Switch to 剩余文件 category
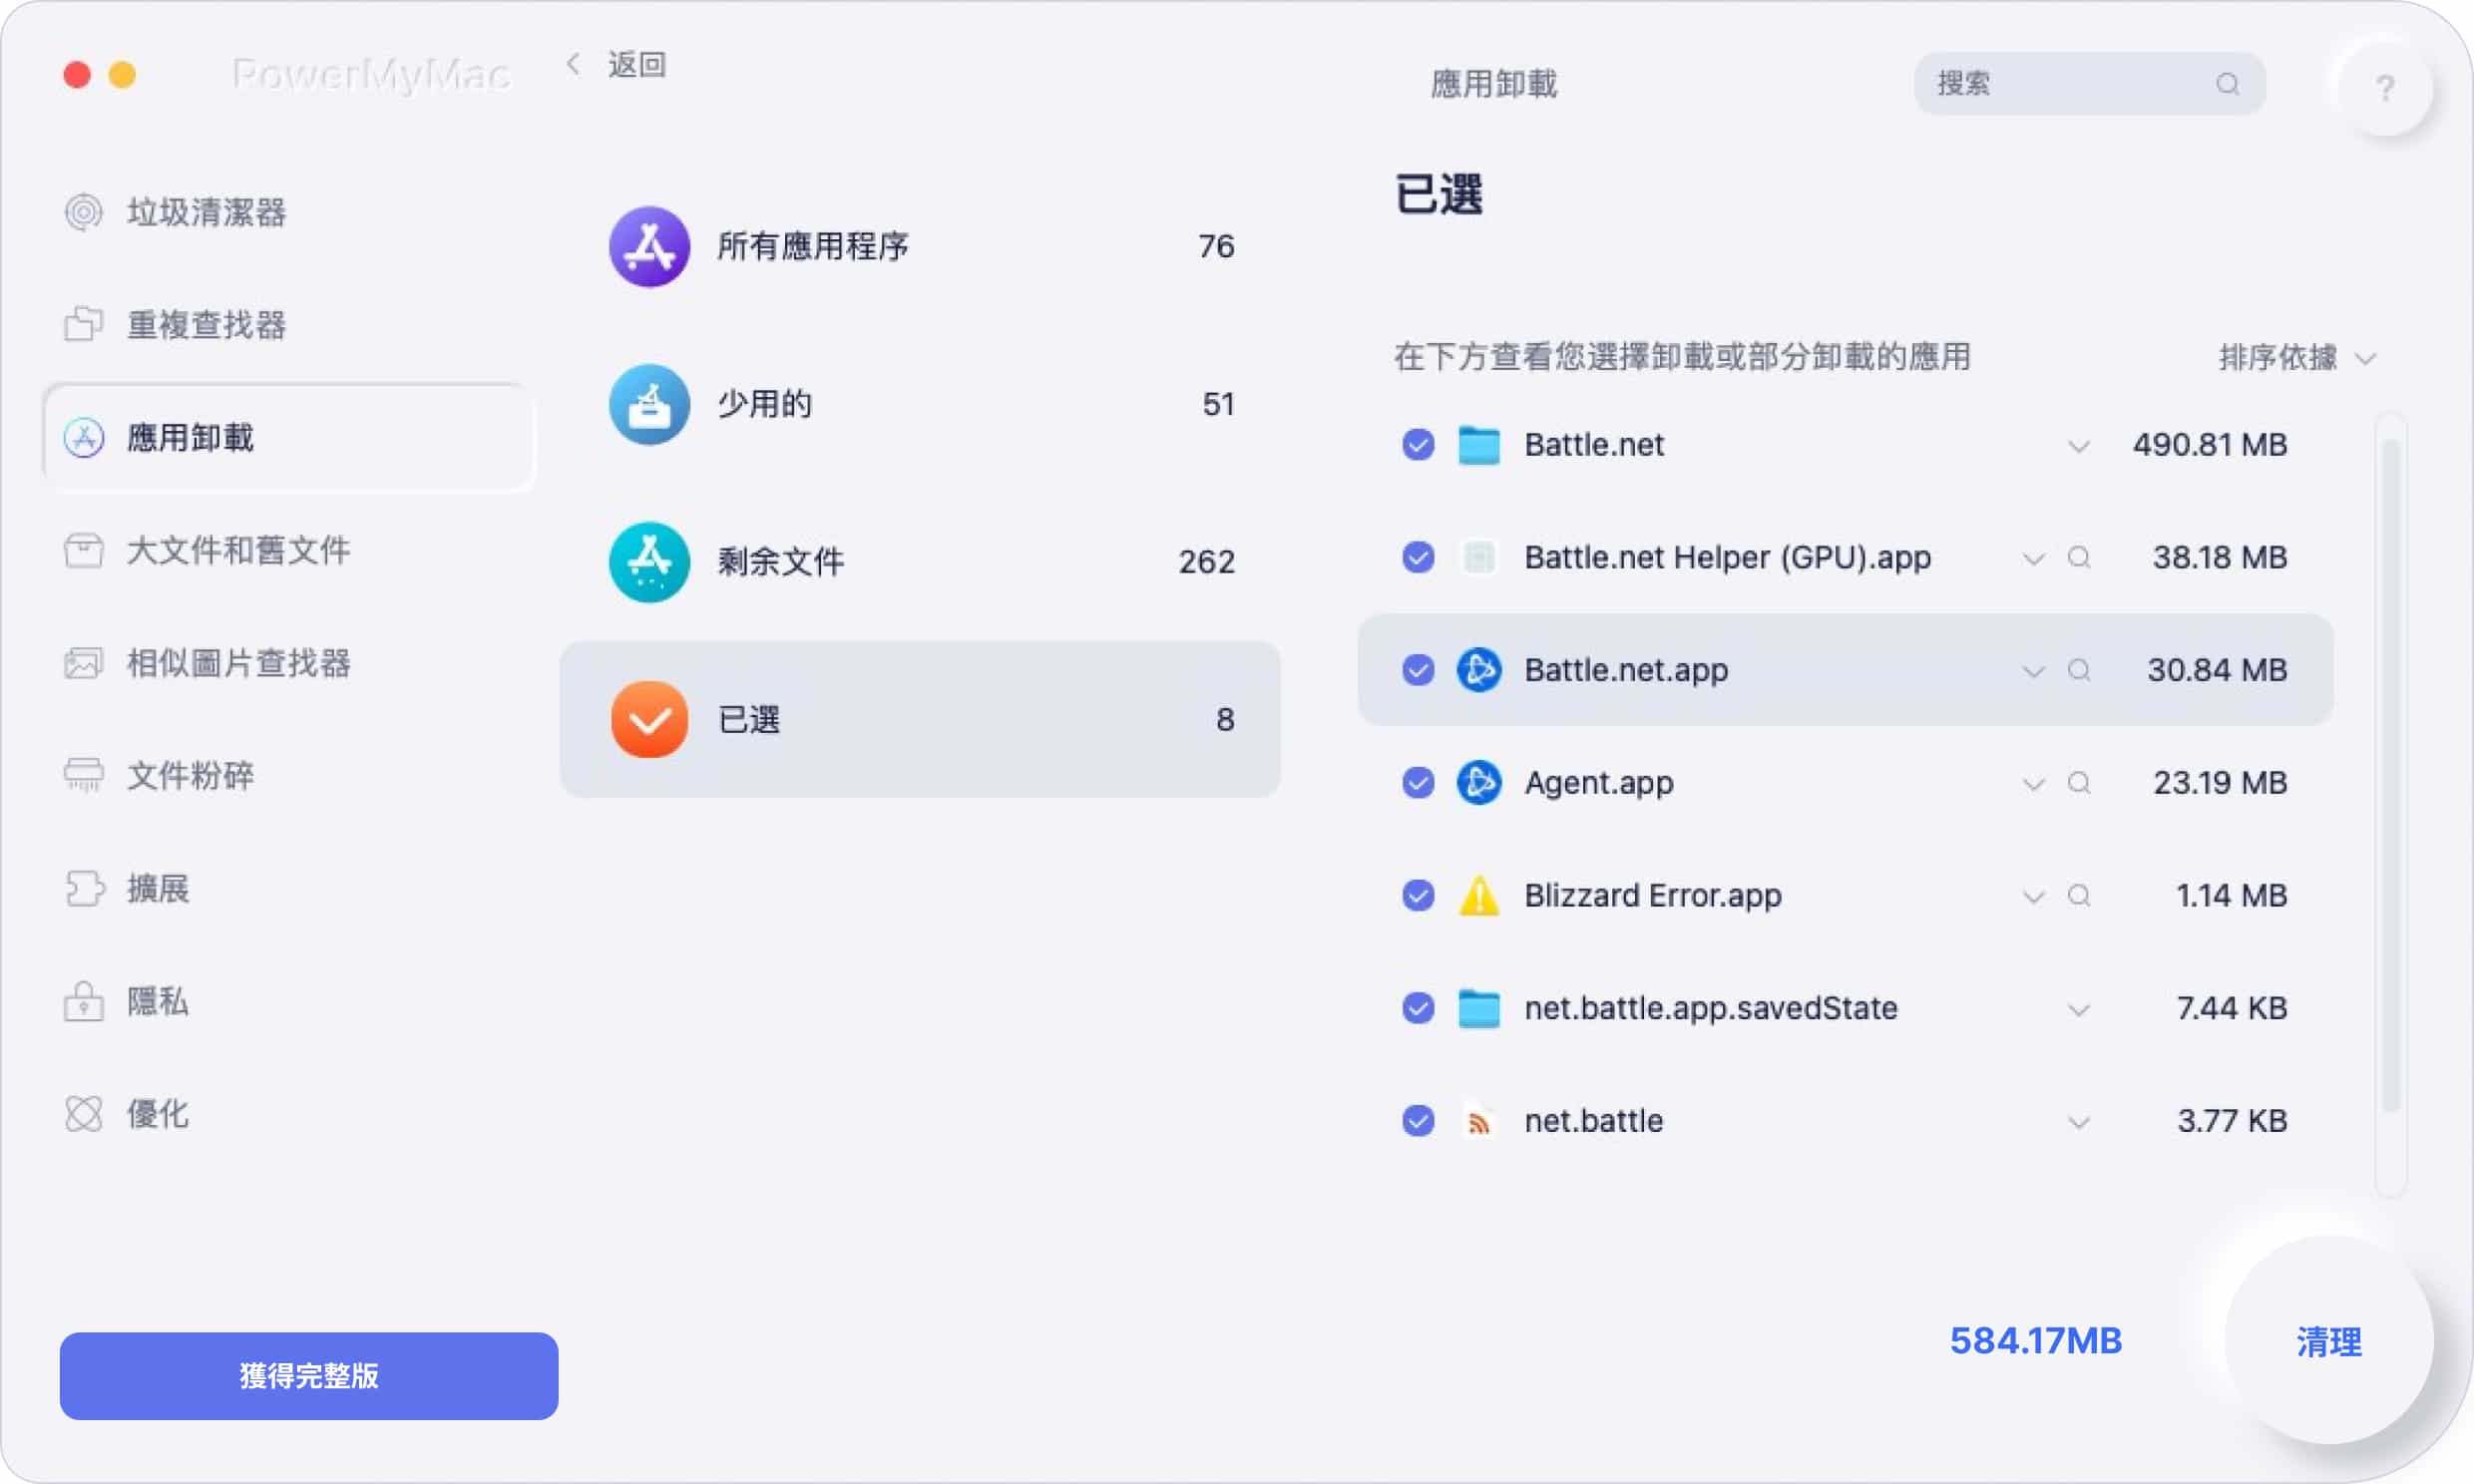Viewport: 2474px width, 1484px height. tap(920, 561)
